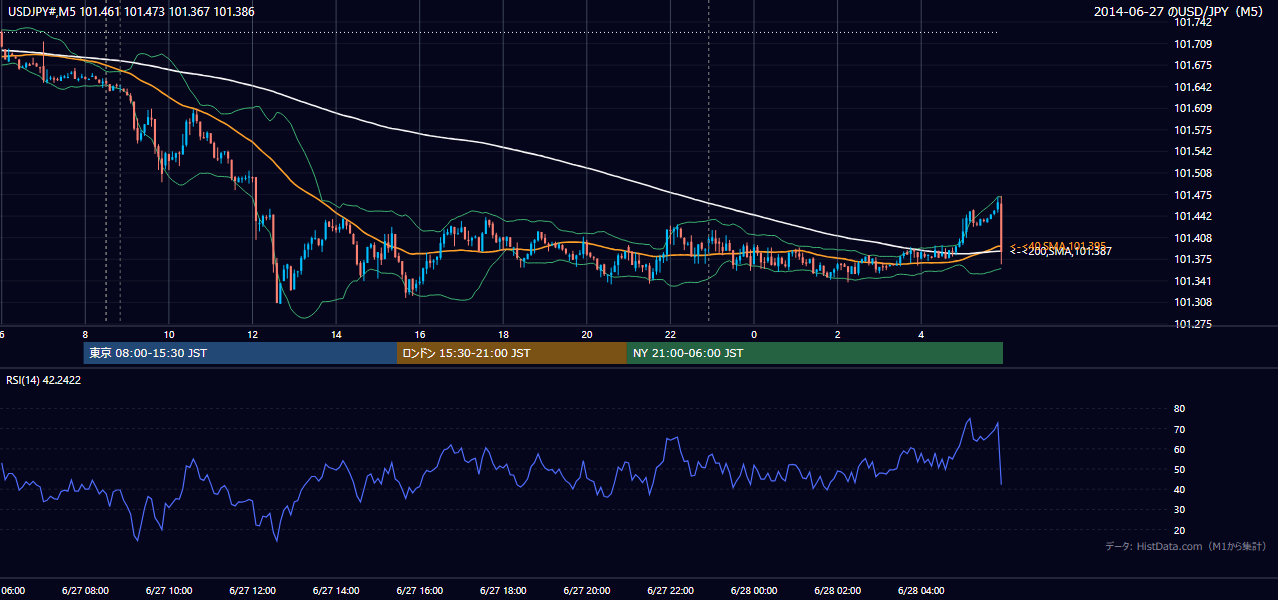Click price axis value 101.642
This screenshot has height=600, width=1278.
point(1192,87)
